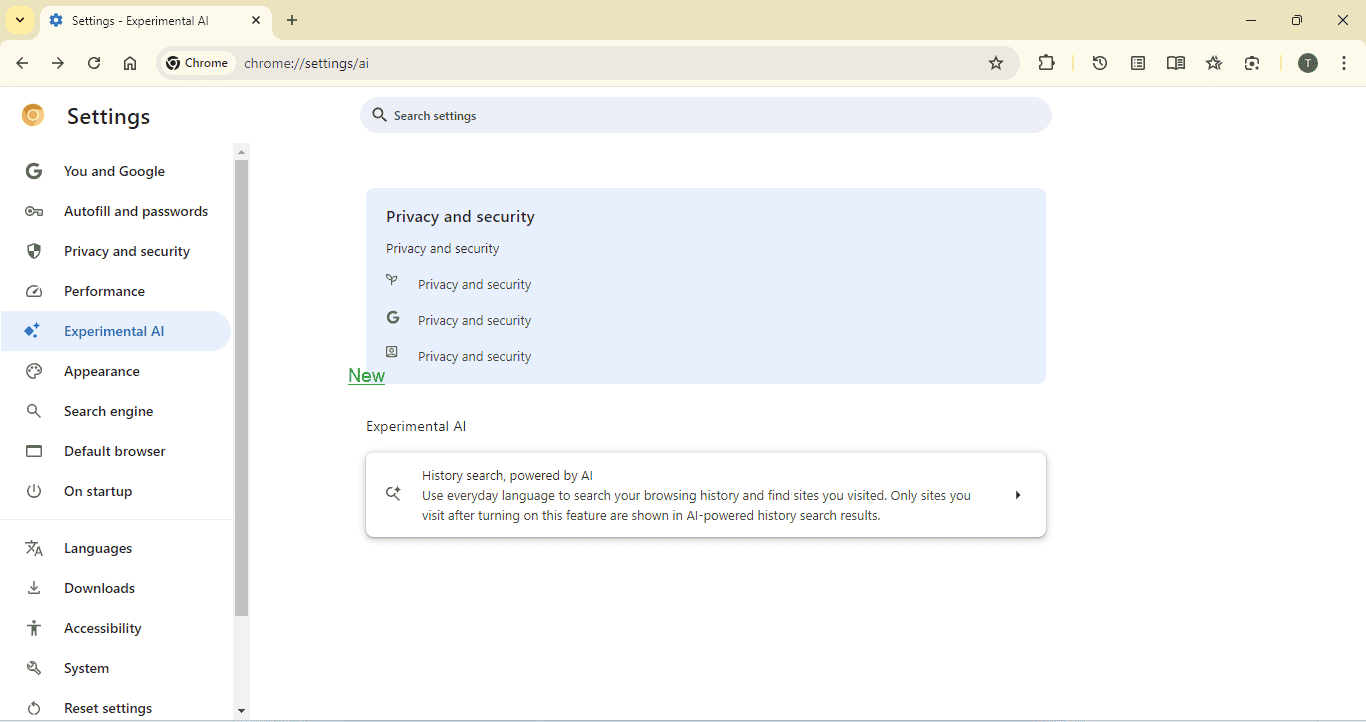This screenshot has width=1366, height=722.
Task: Click the Google G icon Privacy and security row
Action: tap(393, 317)
